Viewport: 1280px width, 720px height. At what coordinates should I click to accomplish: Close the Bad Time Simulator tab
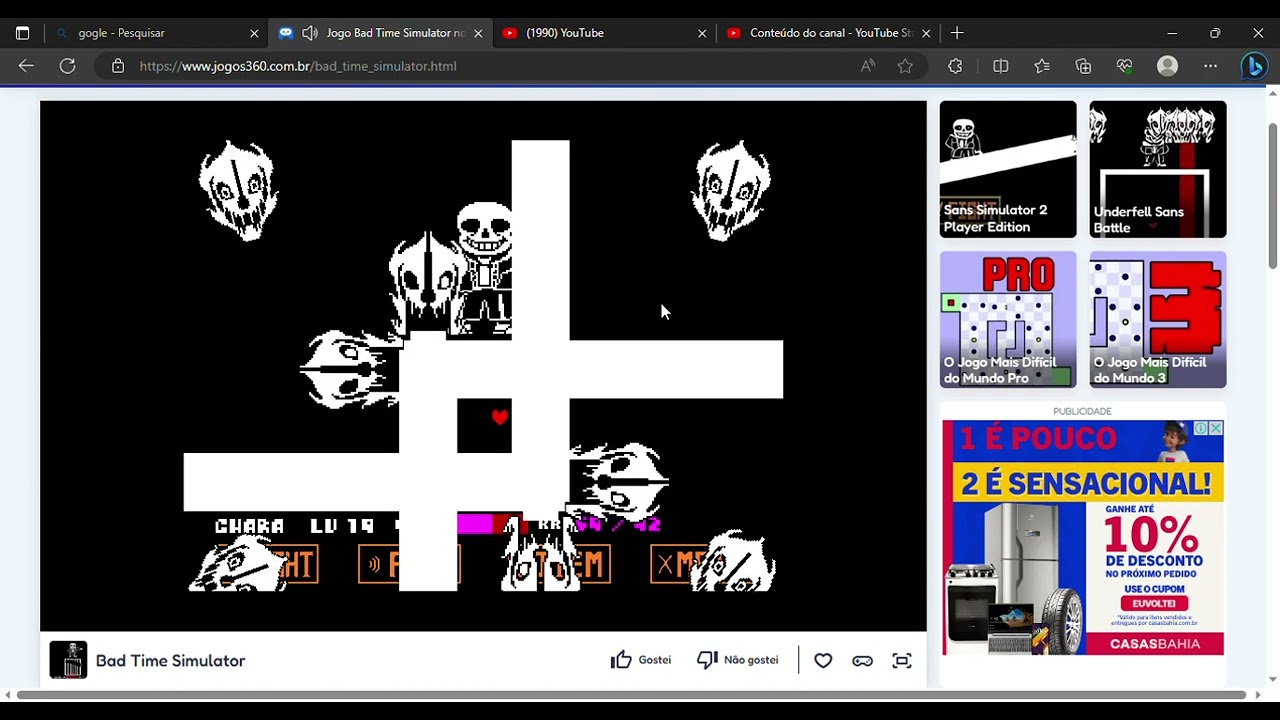[x=478, y=33]
